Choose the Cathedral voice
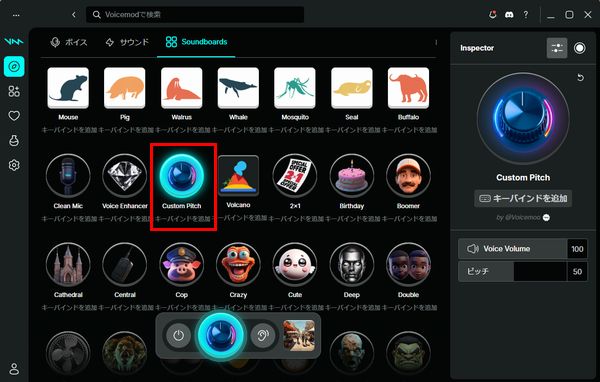The height and width of the screenshot is (382, 600). (68, 264)
